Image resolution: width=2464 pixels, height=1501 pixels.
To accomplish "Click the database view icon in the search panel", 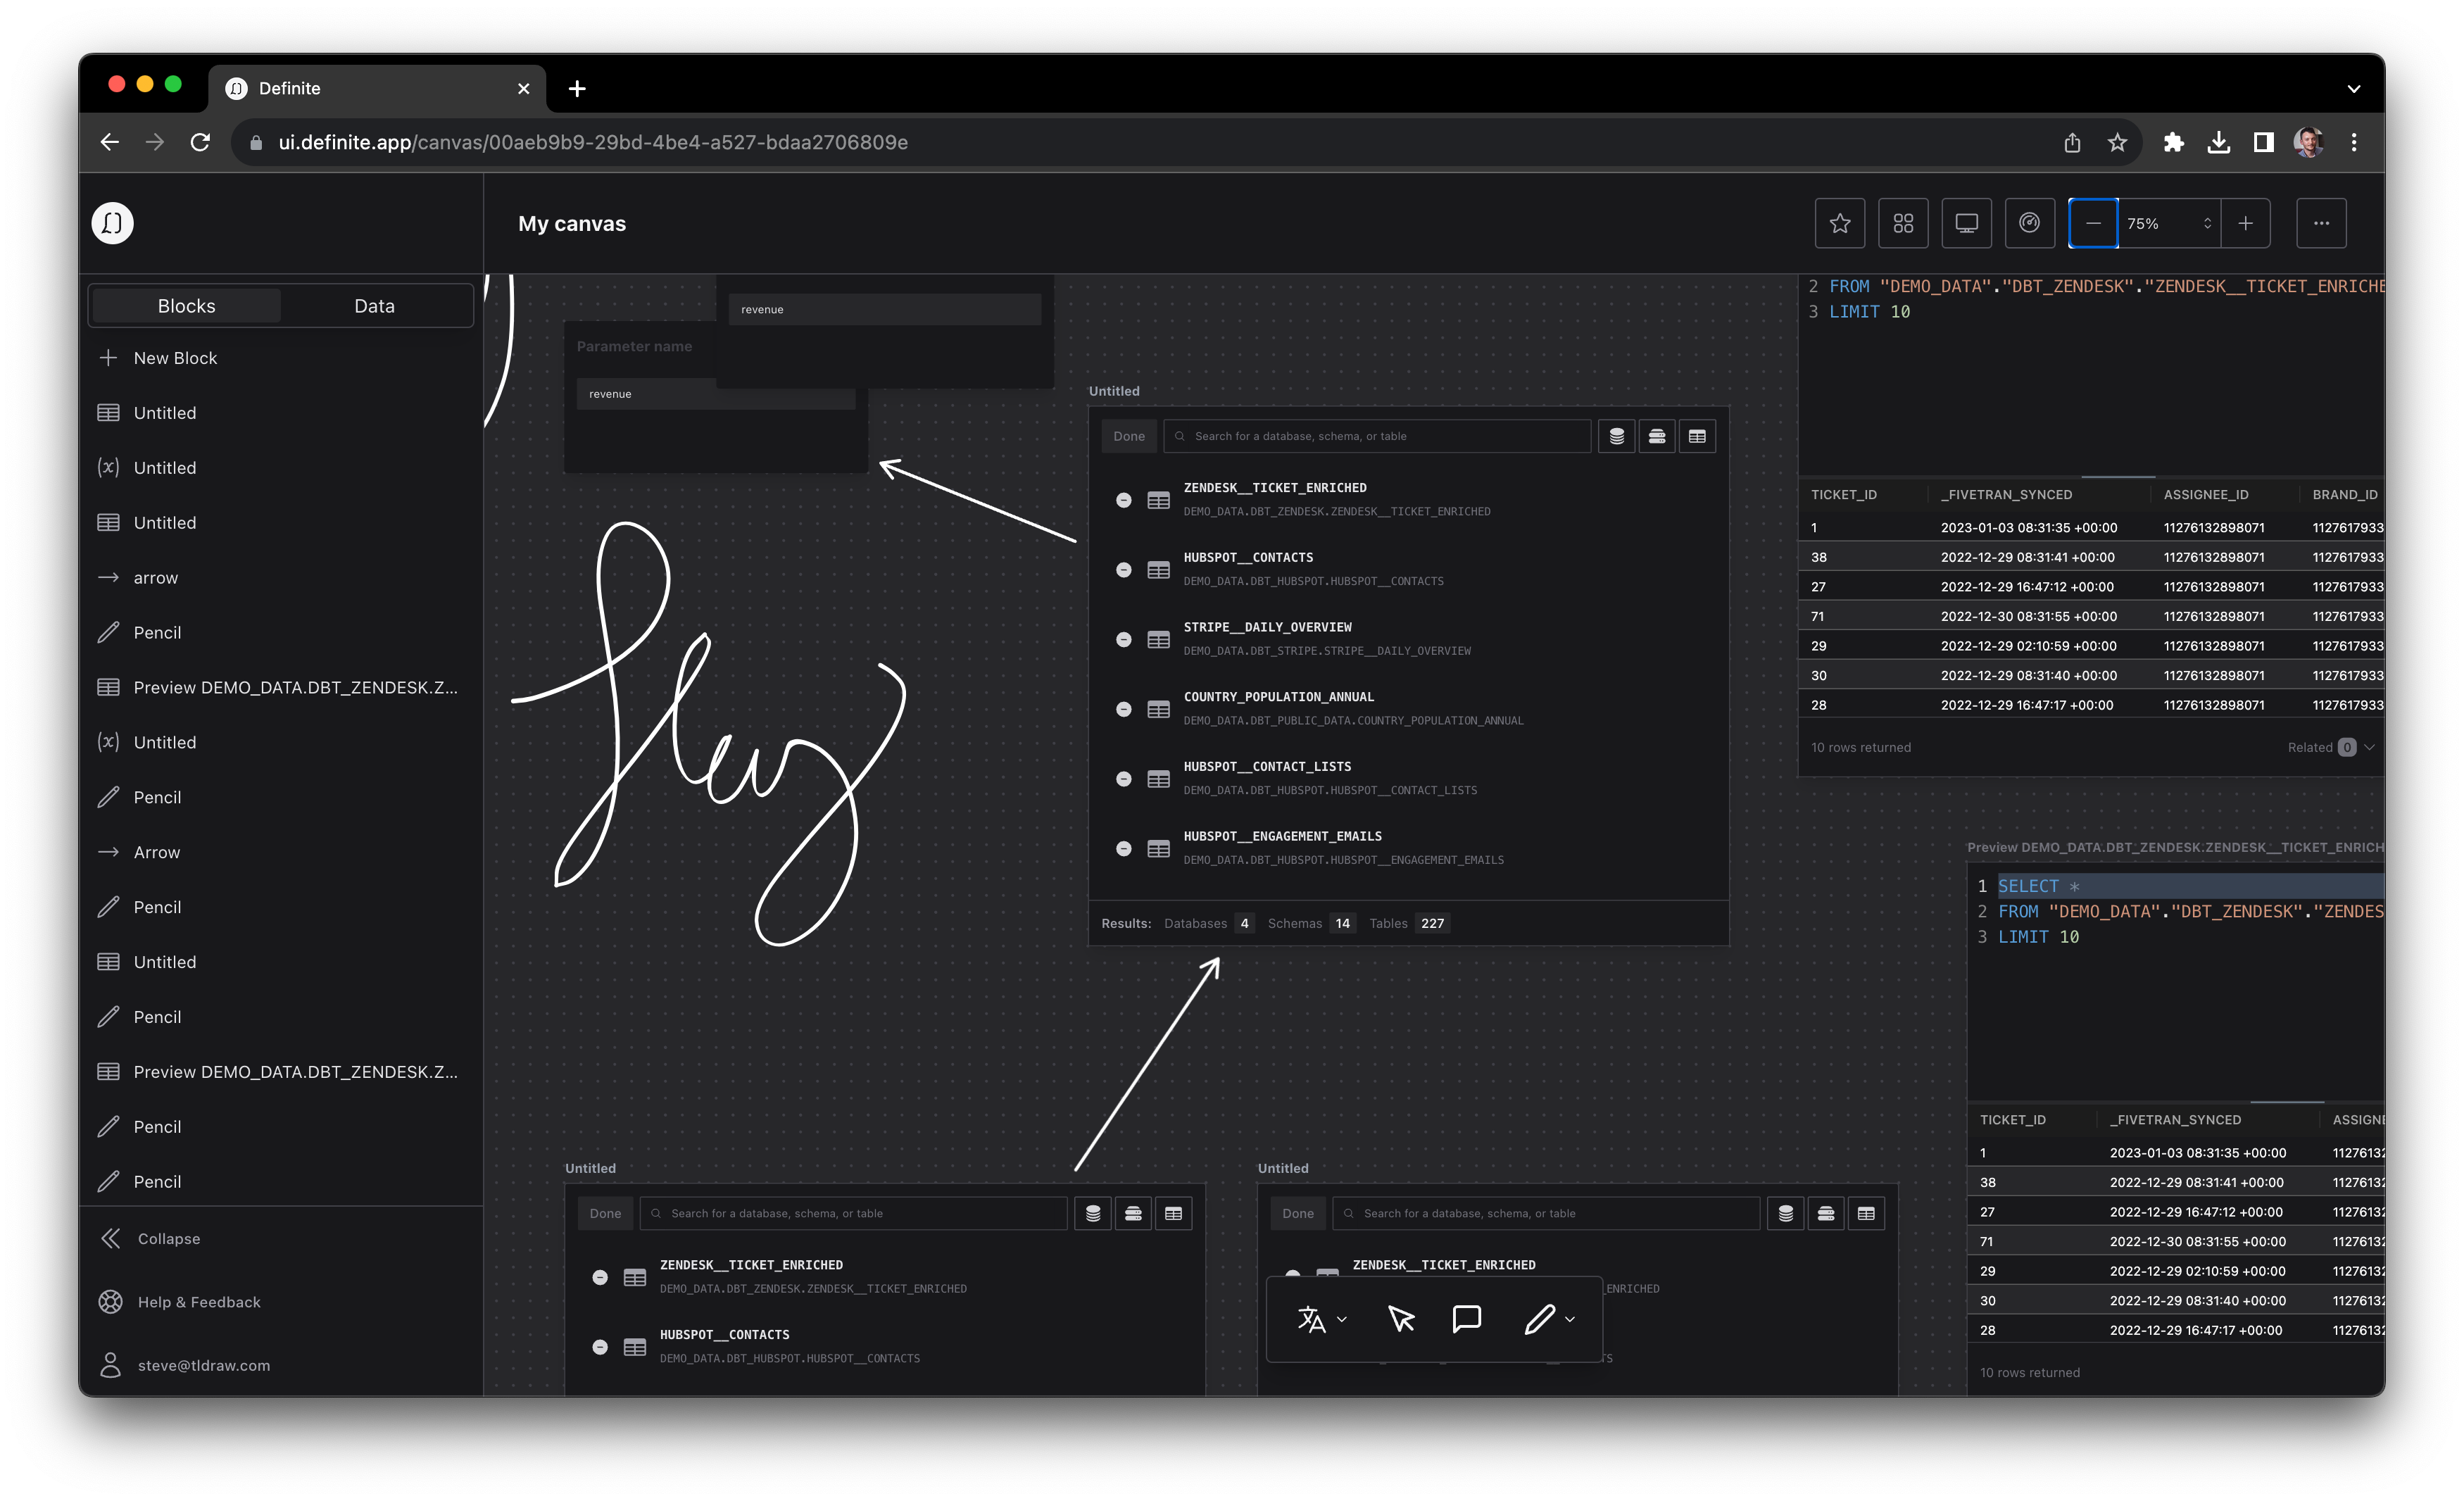I will [x=1617, y=436].
